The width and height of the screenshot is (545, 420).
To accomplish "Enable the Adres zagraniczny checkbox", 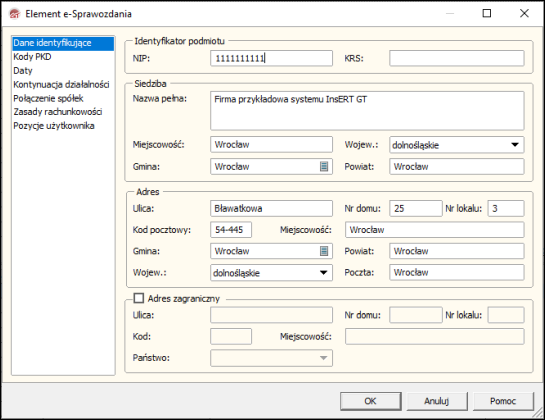I will pos(139,298).
